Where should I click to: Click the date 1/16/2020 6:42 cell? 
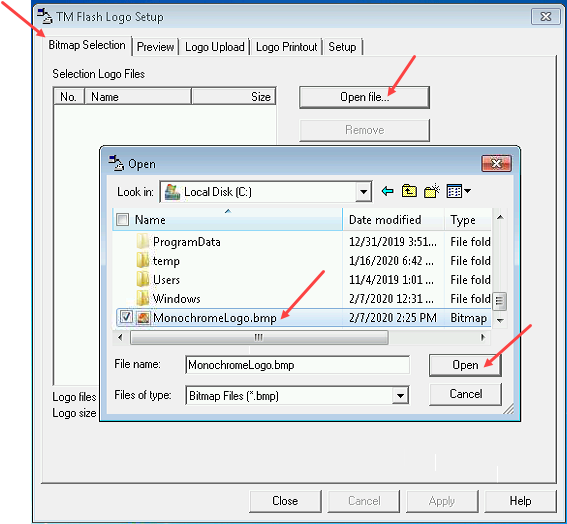391,261
